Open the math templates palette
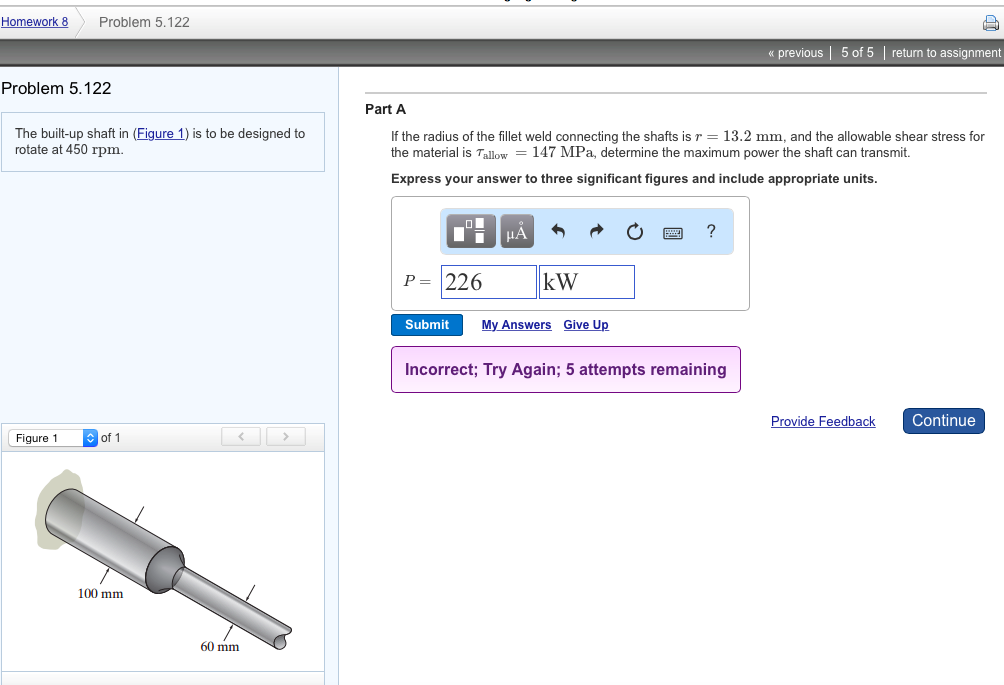Image resolution: width=1004 pixels, height=685 pixels. 468,232
